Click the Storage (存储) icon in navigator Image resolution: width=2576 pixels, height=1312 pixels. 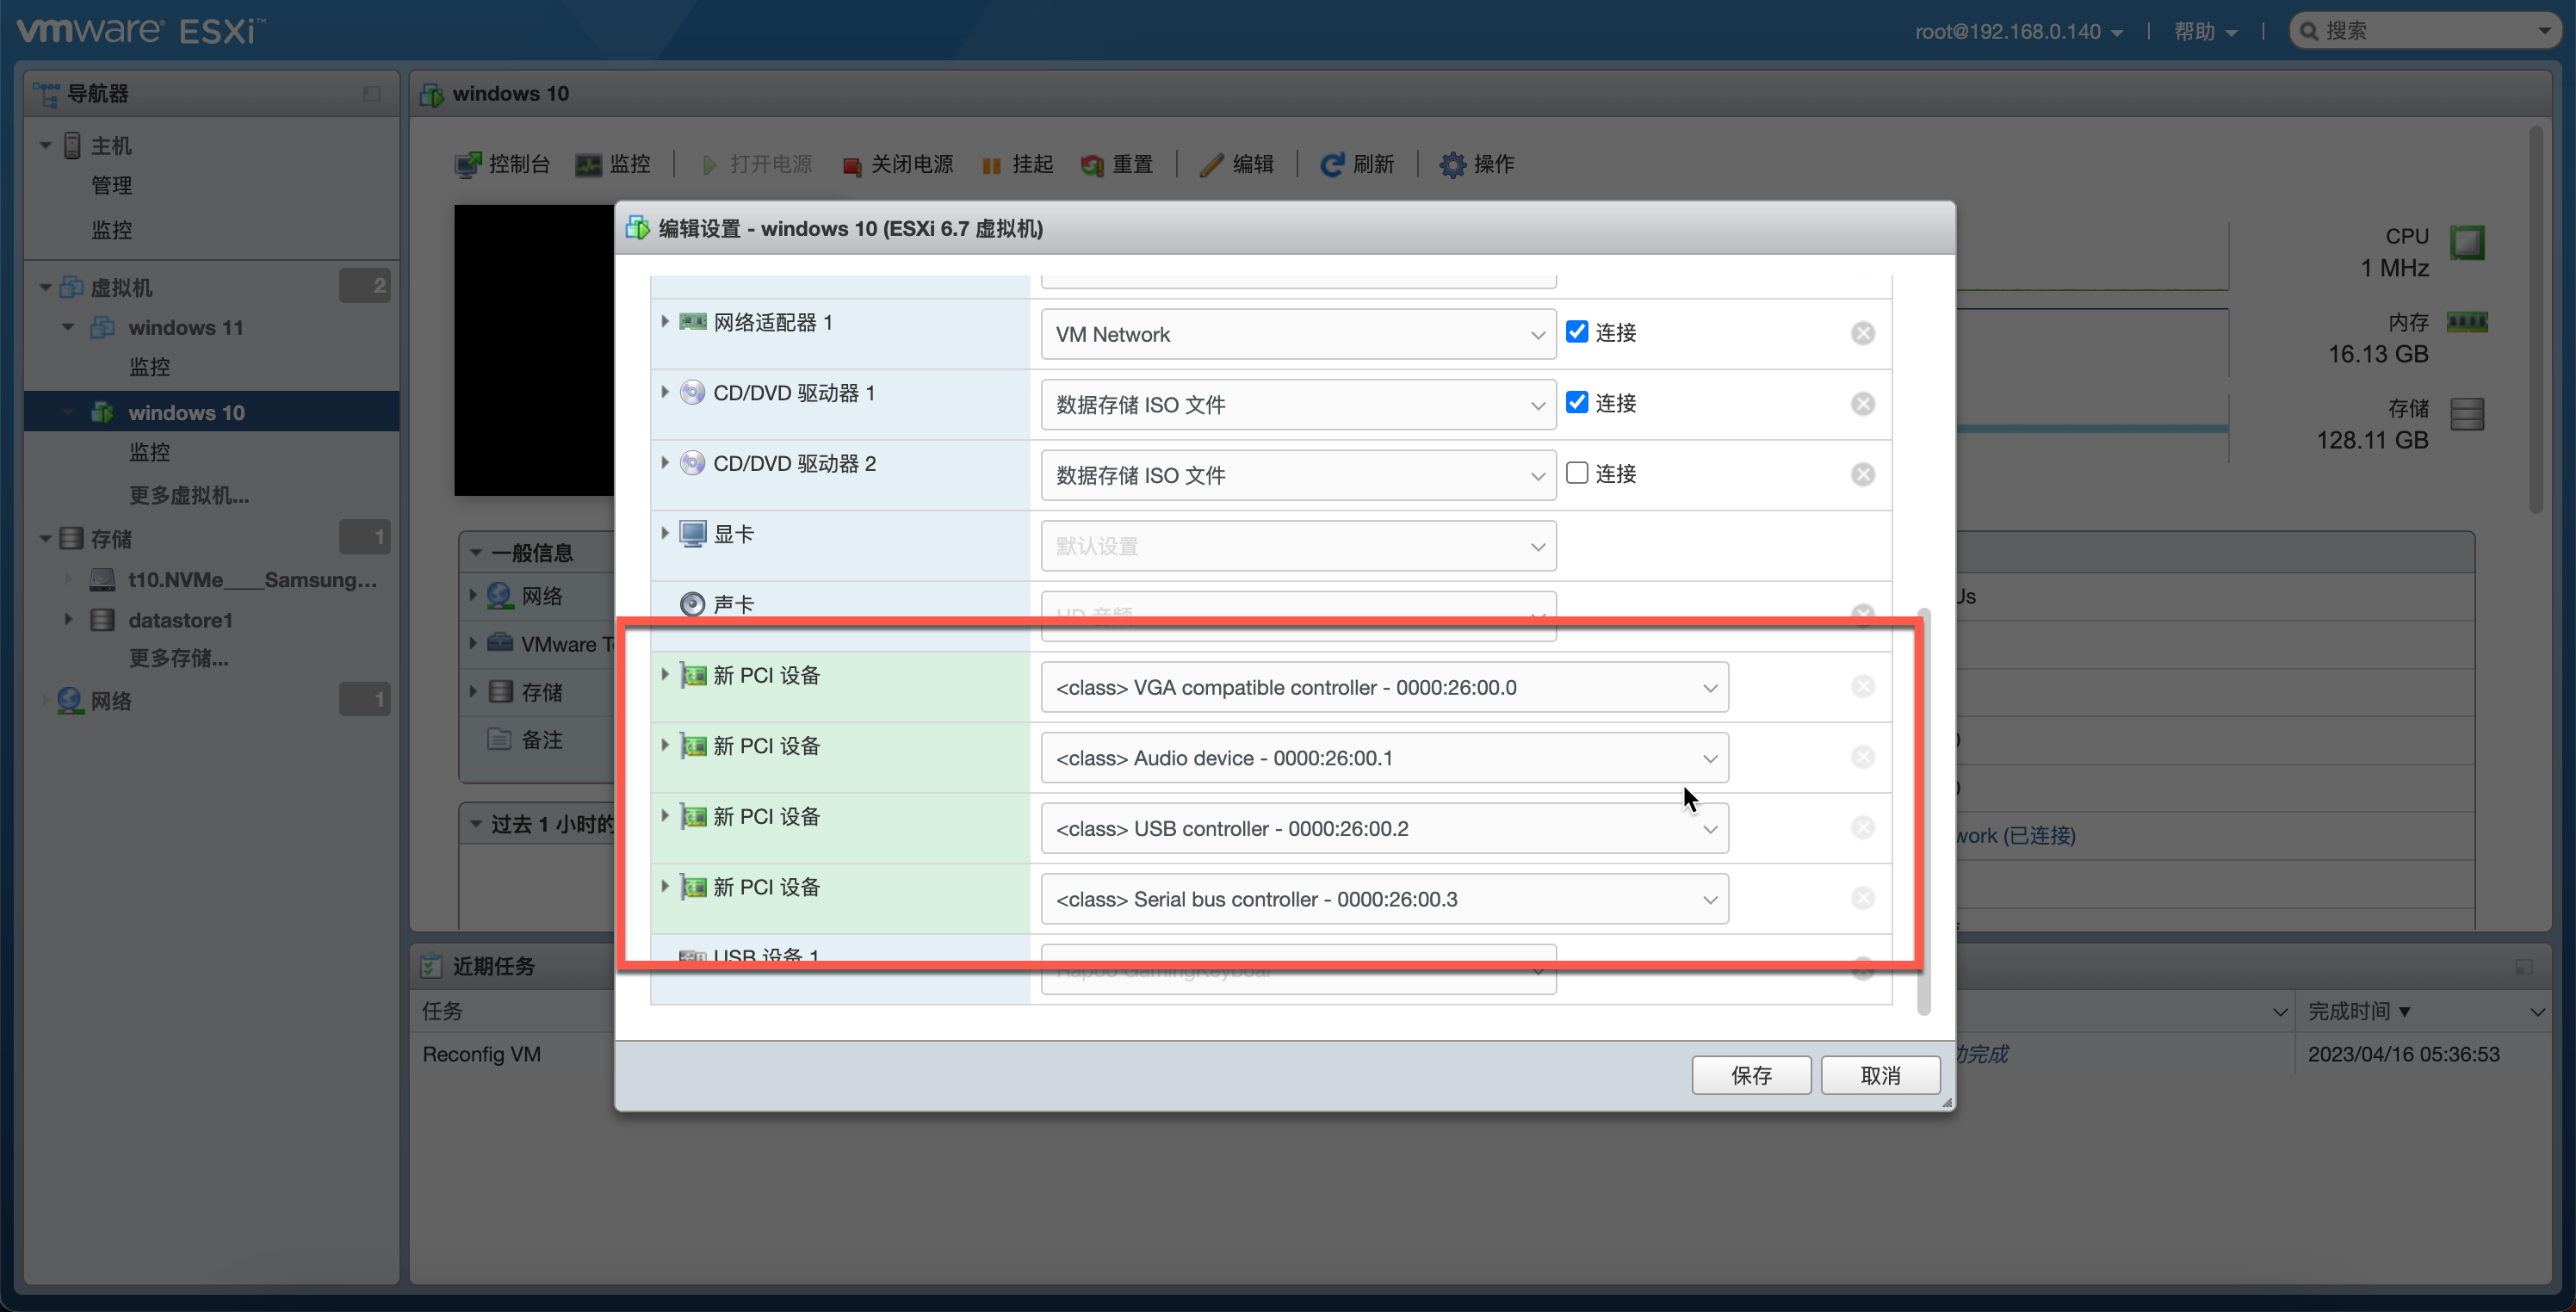click(71, 538)
